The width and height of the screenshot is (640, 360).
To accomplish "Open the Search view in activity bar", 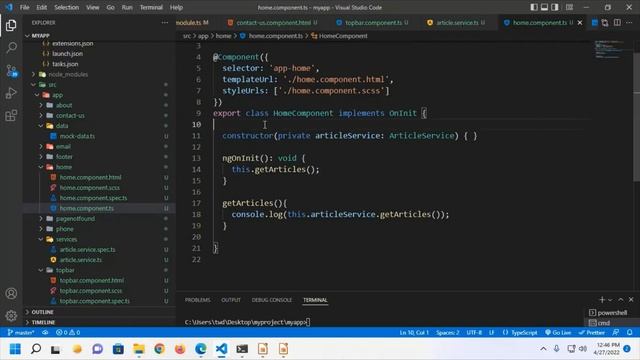I will point(11,48).
